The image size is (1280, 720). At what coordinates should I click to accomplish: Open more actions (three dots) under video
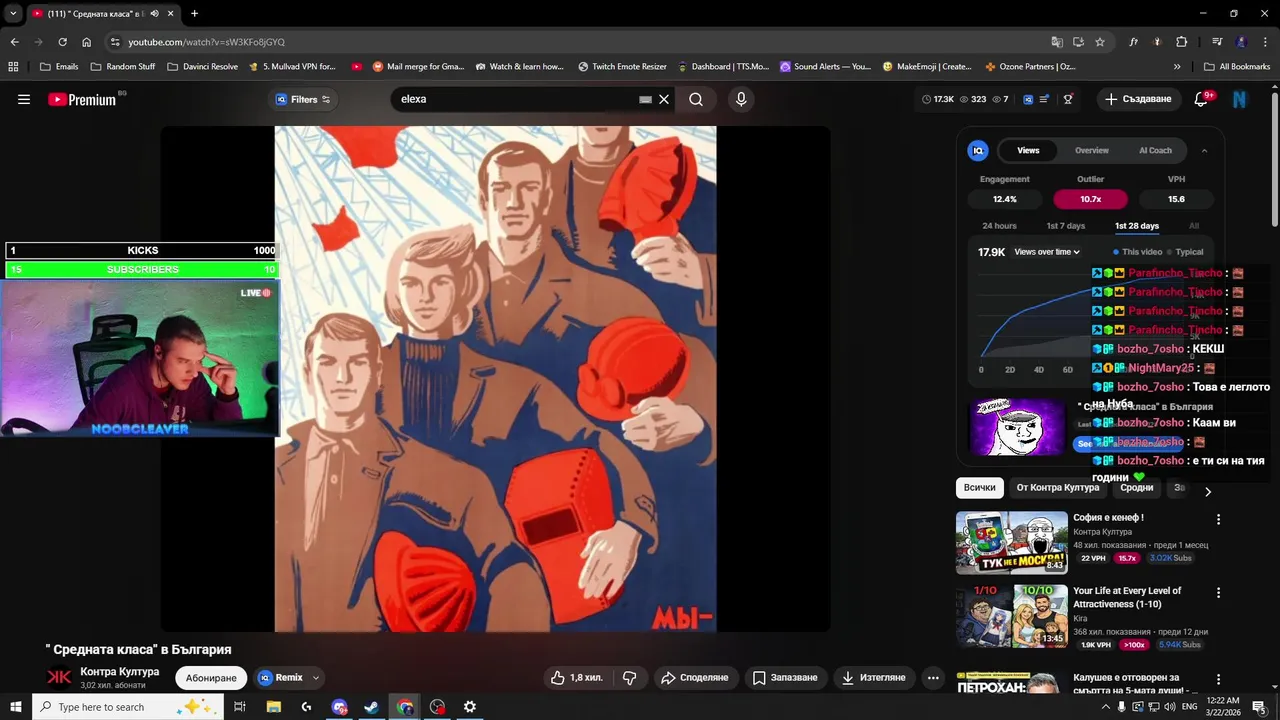pos(933,677)
